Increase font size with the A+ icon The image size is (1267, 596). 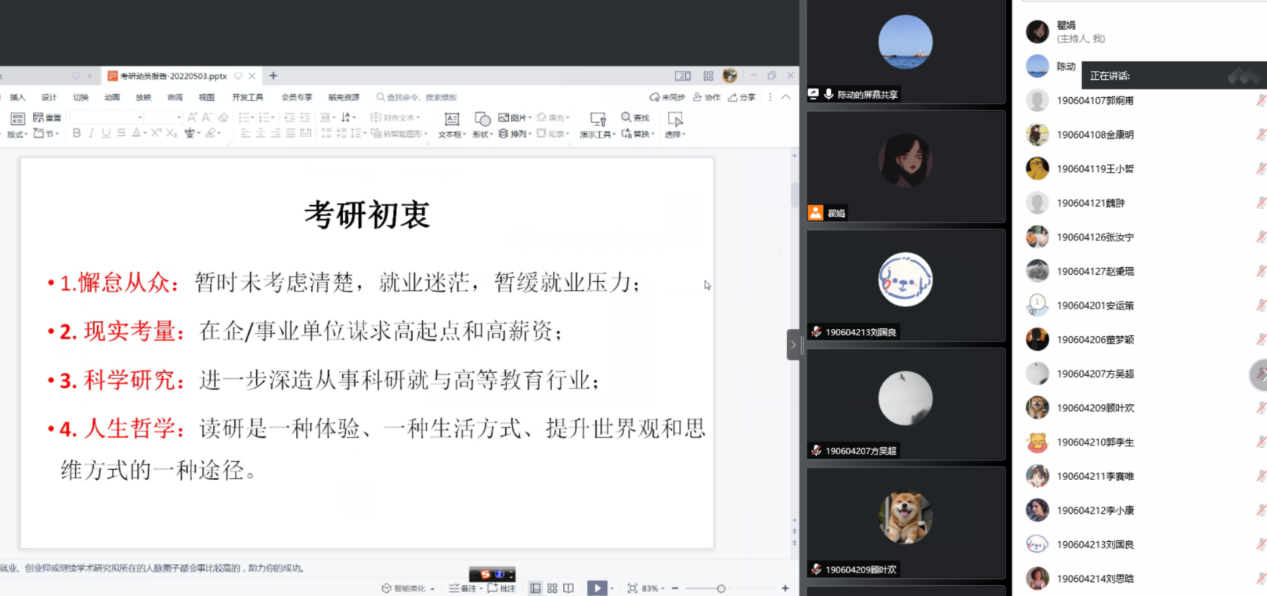coord(192,117)
